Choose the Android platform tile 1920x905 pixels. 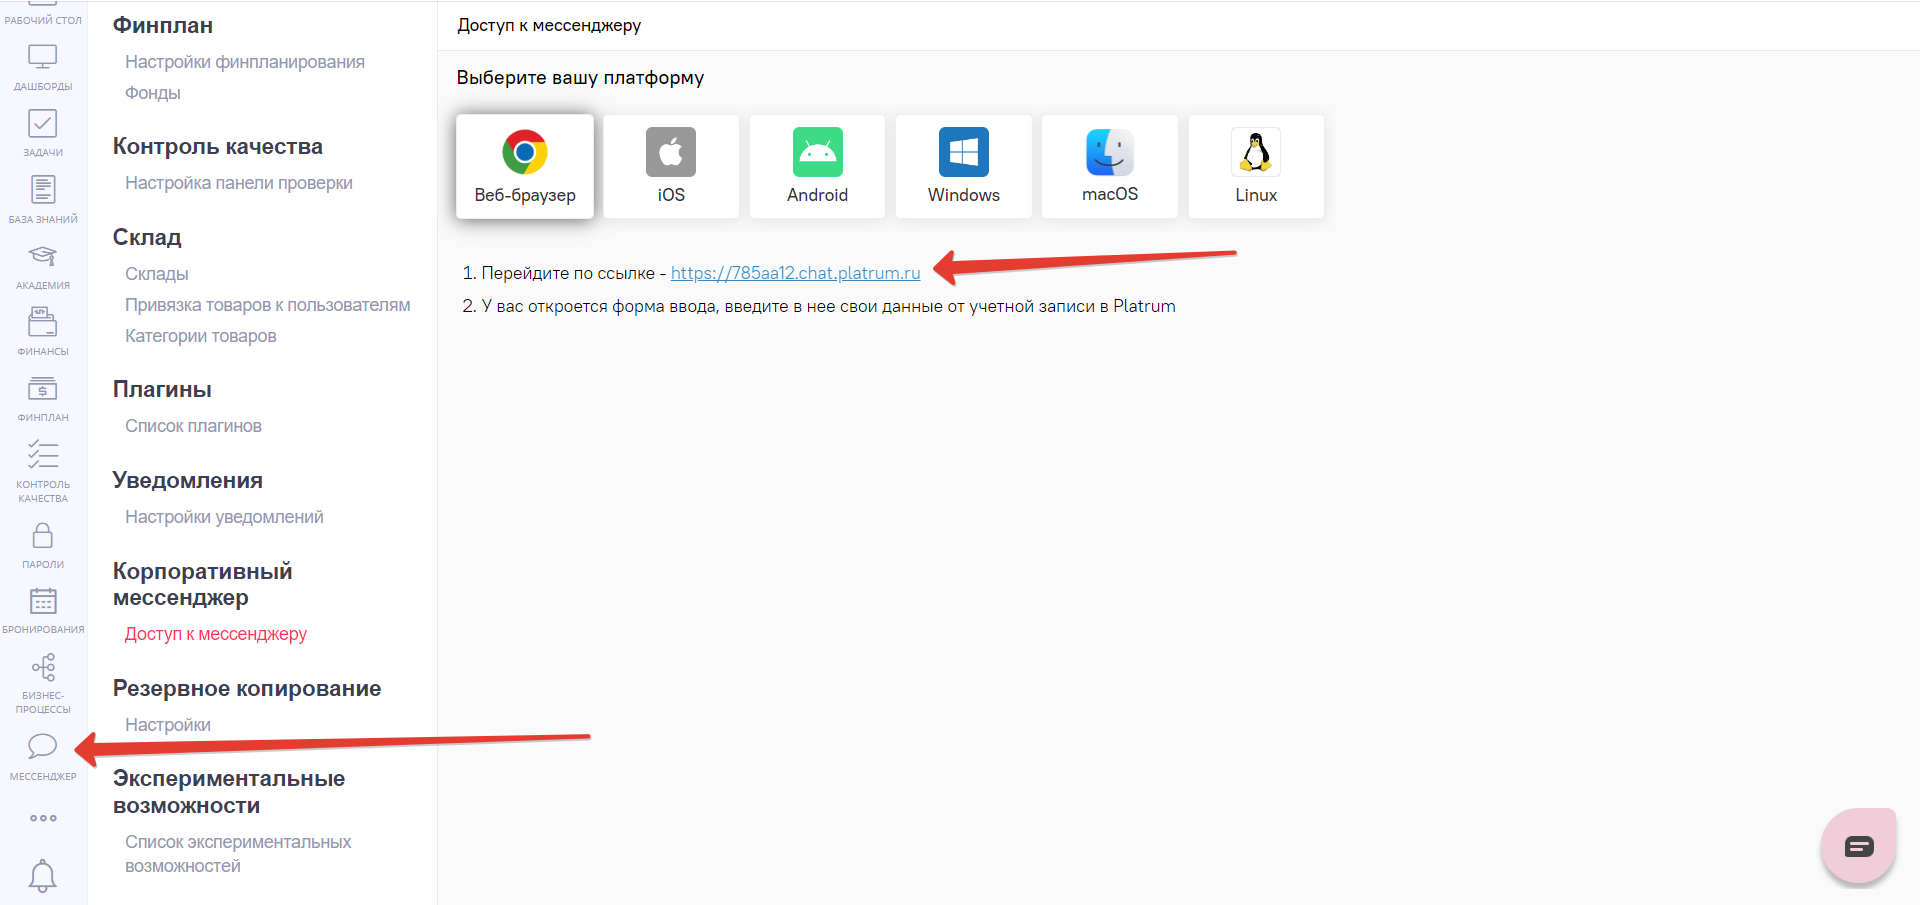817,166
